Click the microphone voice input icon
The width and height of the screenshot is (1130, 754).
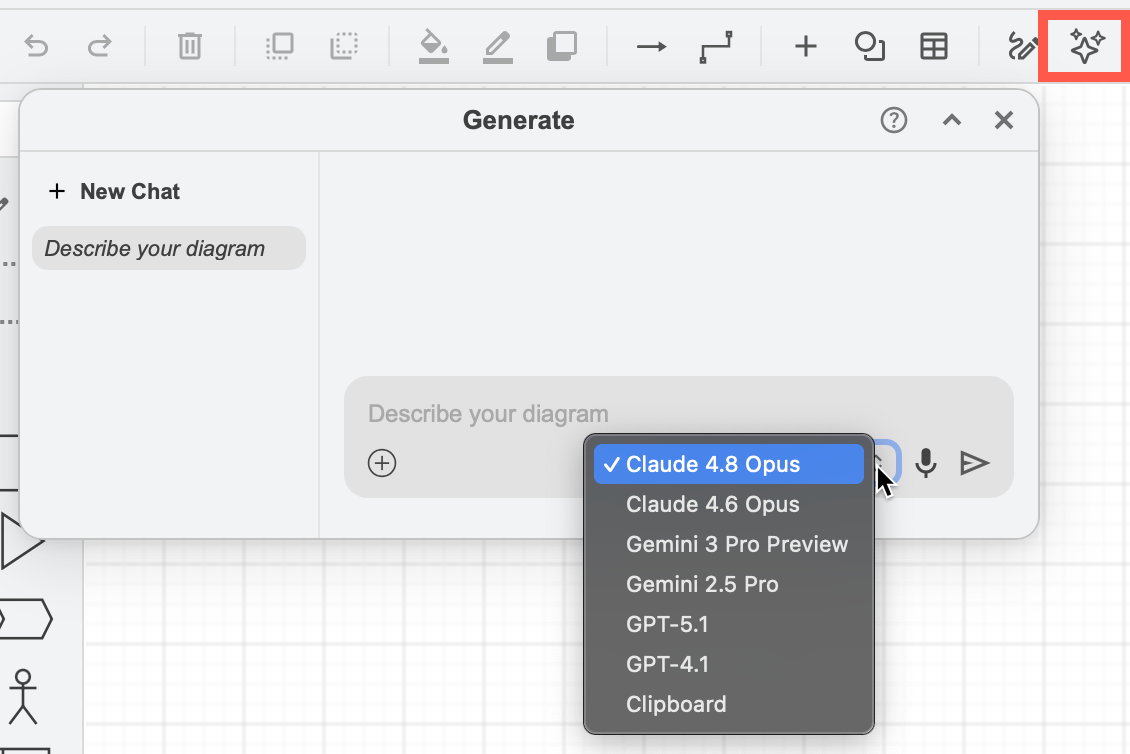pyautogui.click(x=926, y=463)
